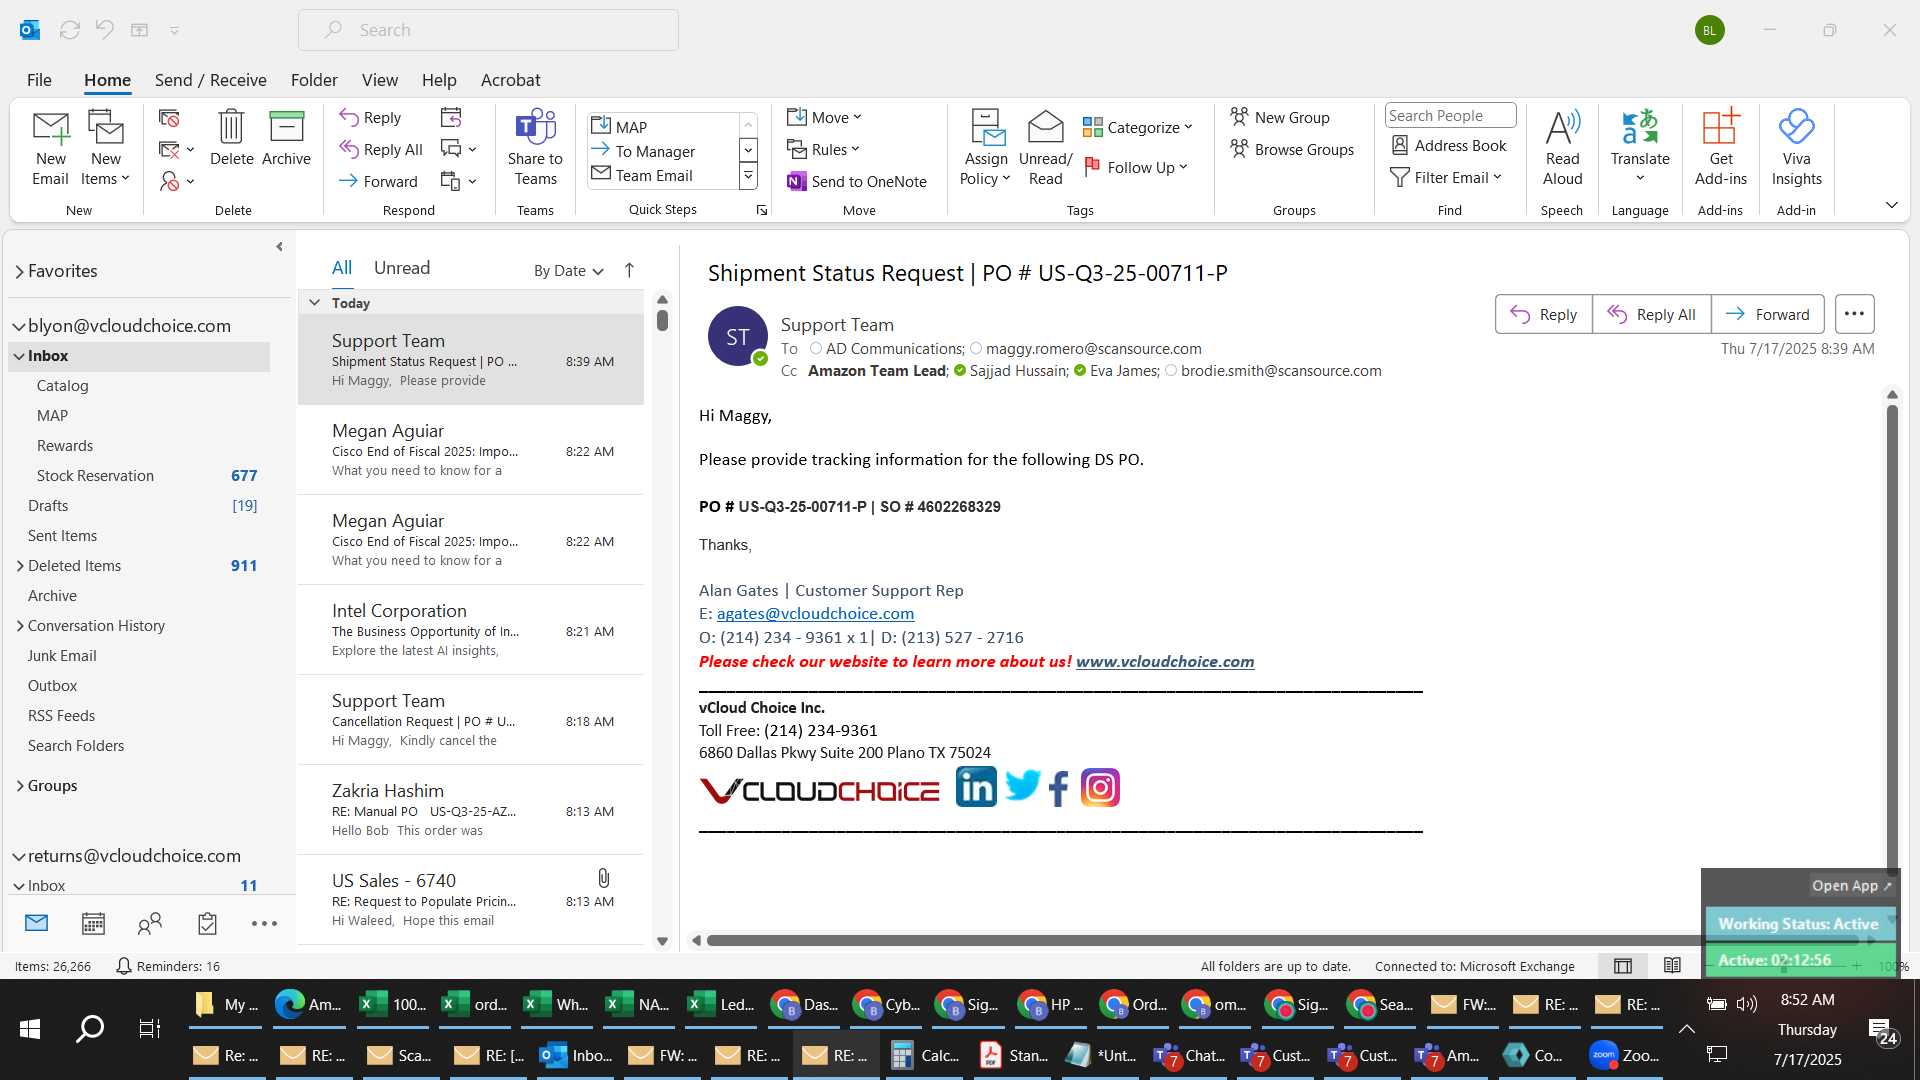Click the Translate icon
The width and height of the screenshot is (1920, 1080).
pyautogui.click(x=1640, y=148)
